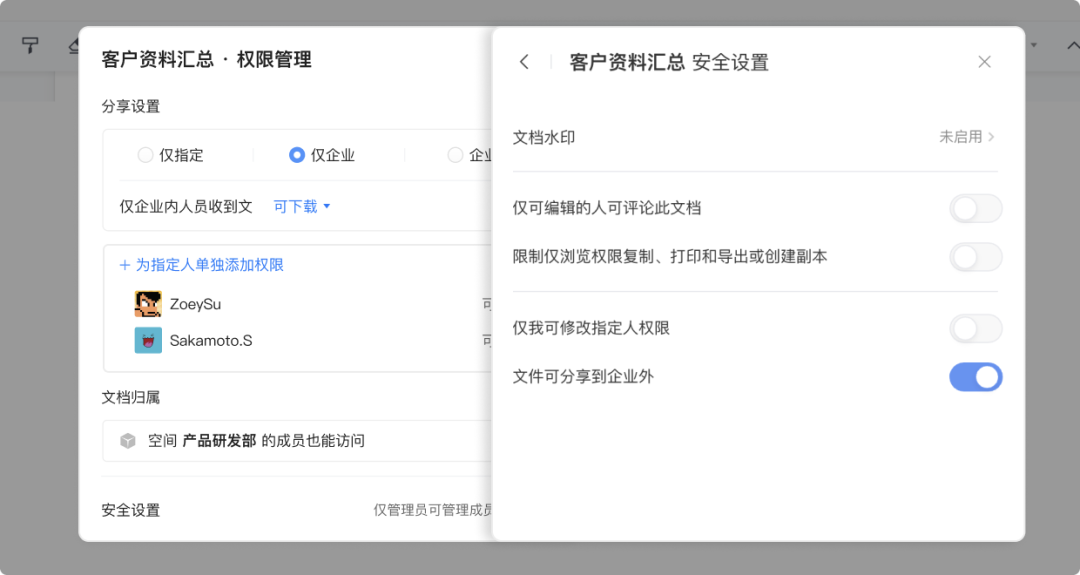1080x575 pixels.
Task: Enable 仅我可修改指定人权限 switch
Action: [975, 328]
